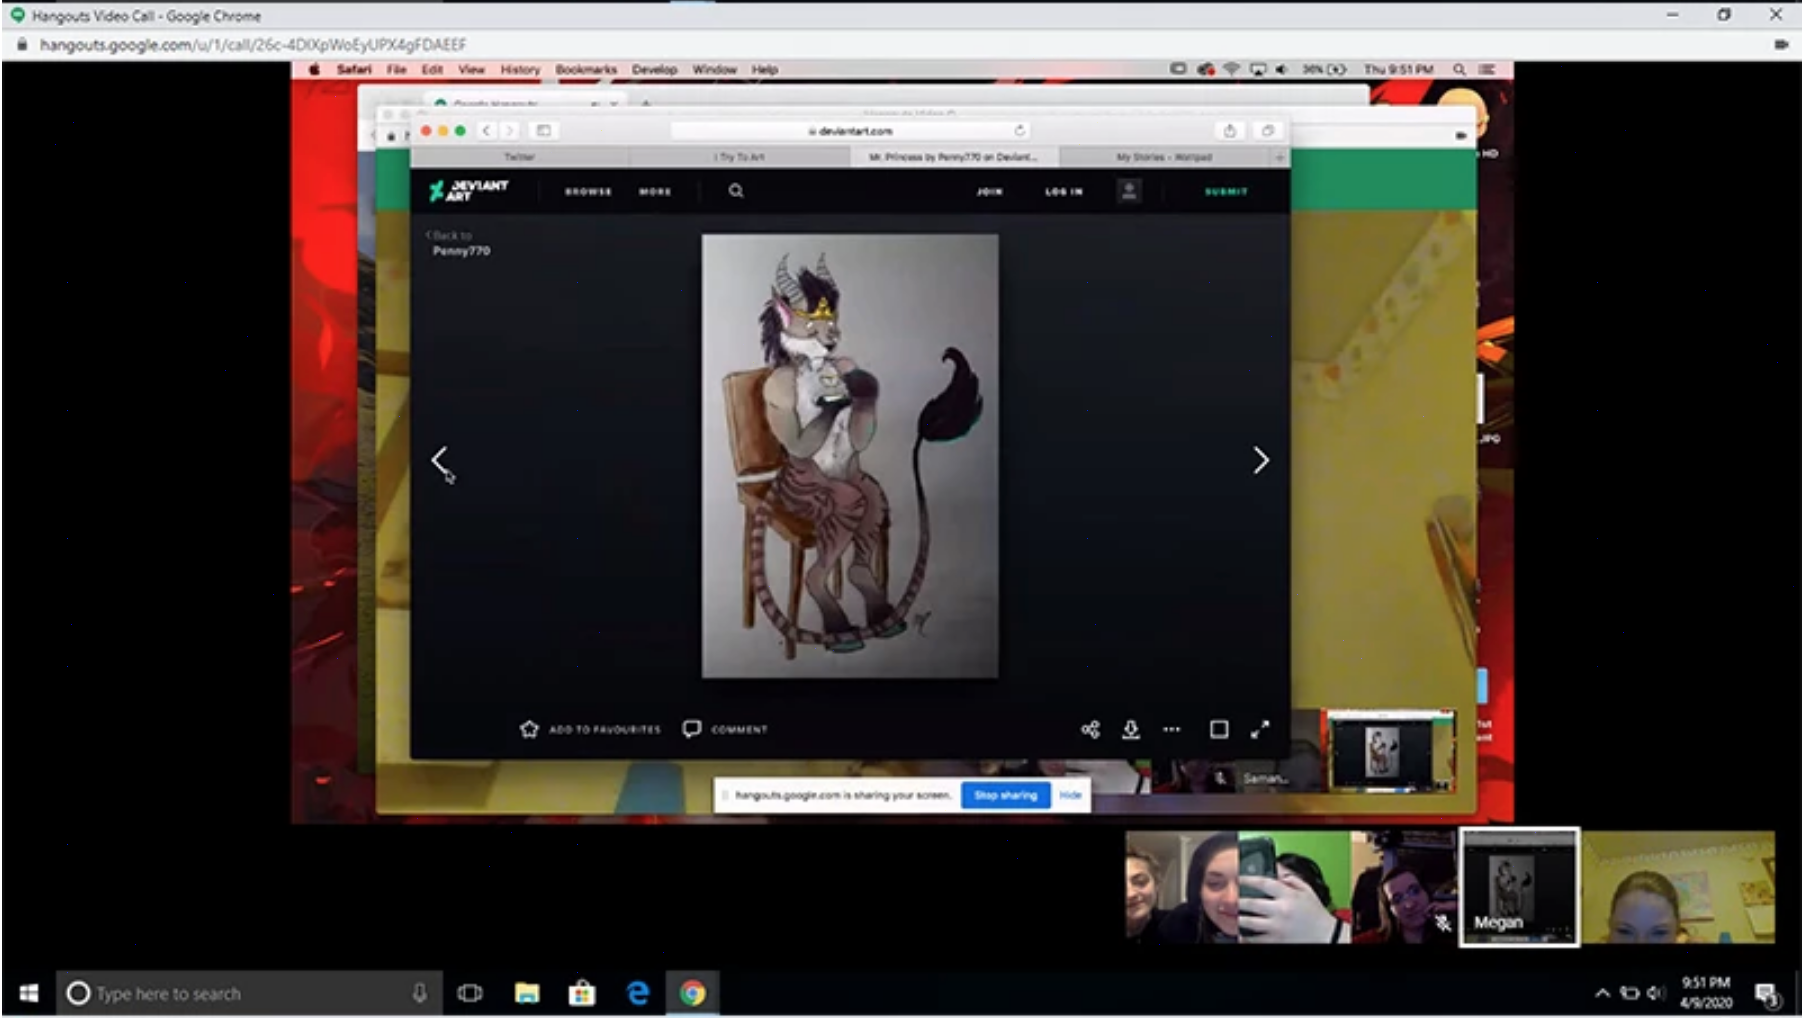
Task: Click Join on DeviantArt
Action: (989, 191)
